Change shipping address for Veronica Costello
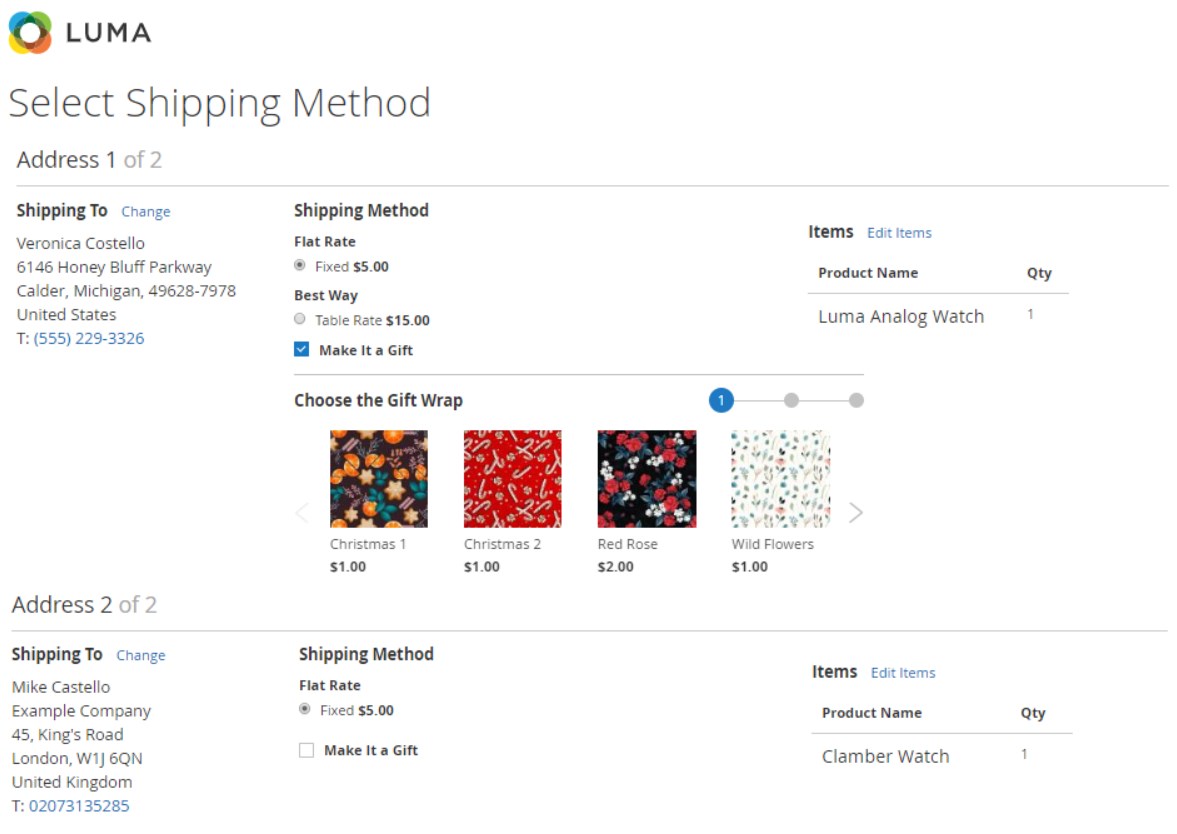1177x834 pixels. [x=146, y=212]
